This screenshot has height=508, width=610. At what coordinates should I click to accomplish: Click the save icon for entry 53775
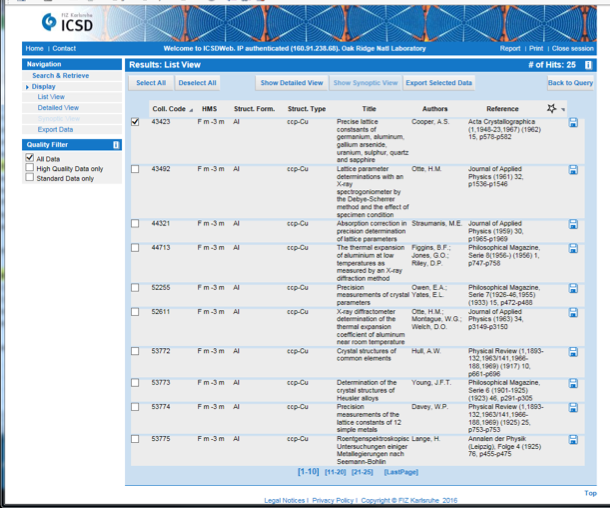click(574, 439)
